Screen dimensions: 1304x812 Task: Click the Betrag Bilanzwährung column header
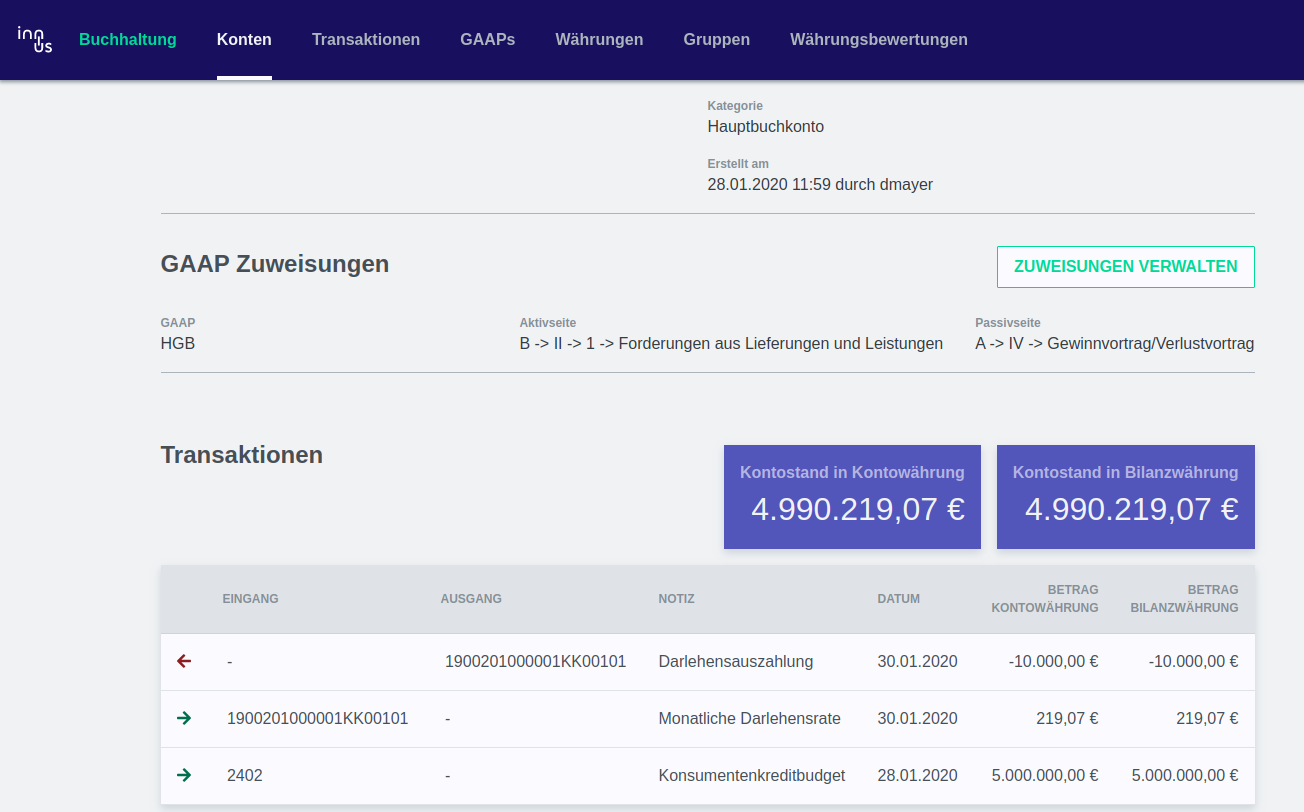pos(1184,599)
